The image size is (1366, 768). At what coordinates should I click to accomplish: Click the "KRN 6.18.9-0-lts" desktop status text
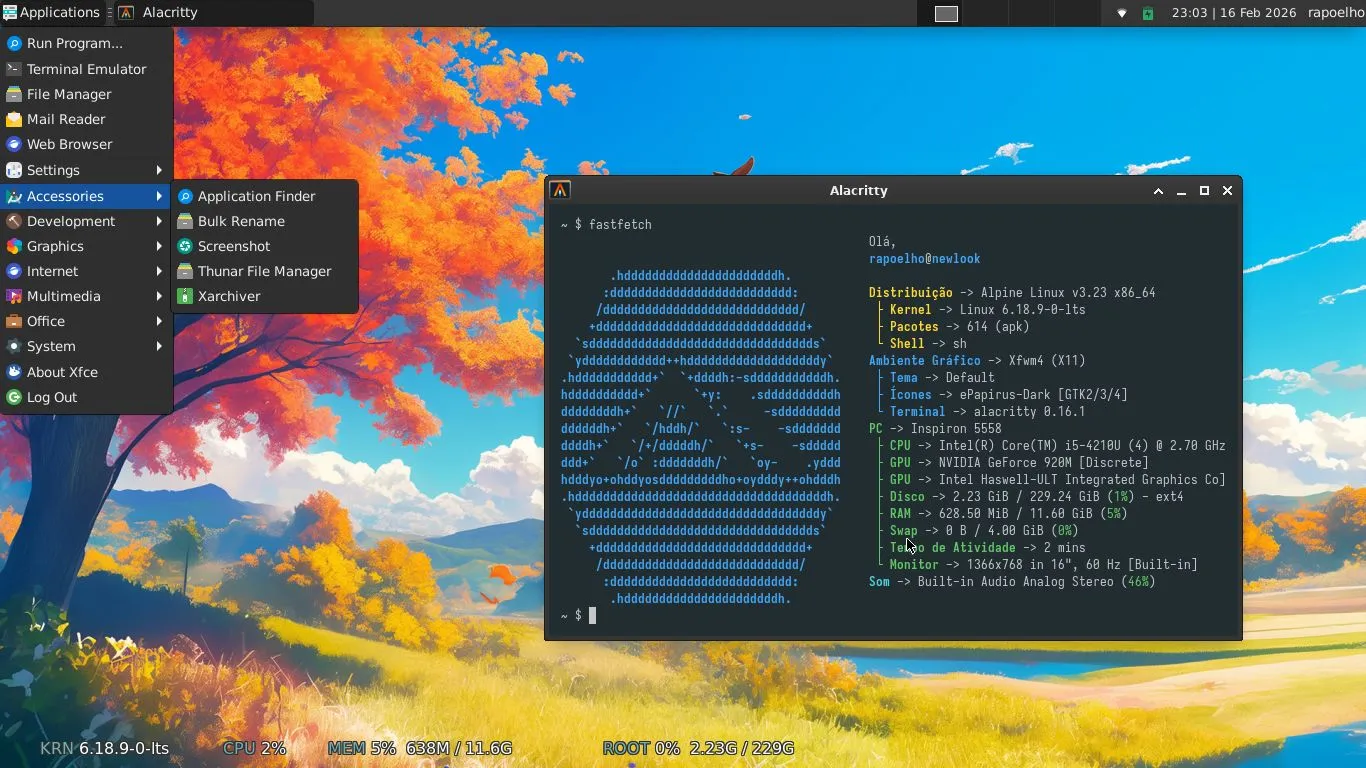click(x=104, y=748)
